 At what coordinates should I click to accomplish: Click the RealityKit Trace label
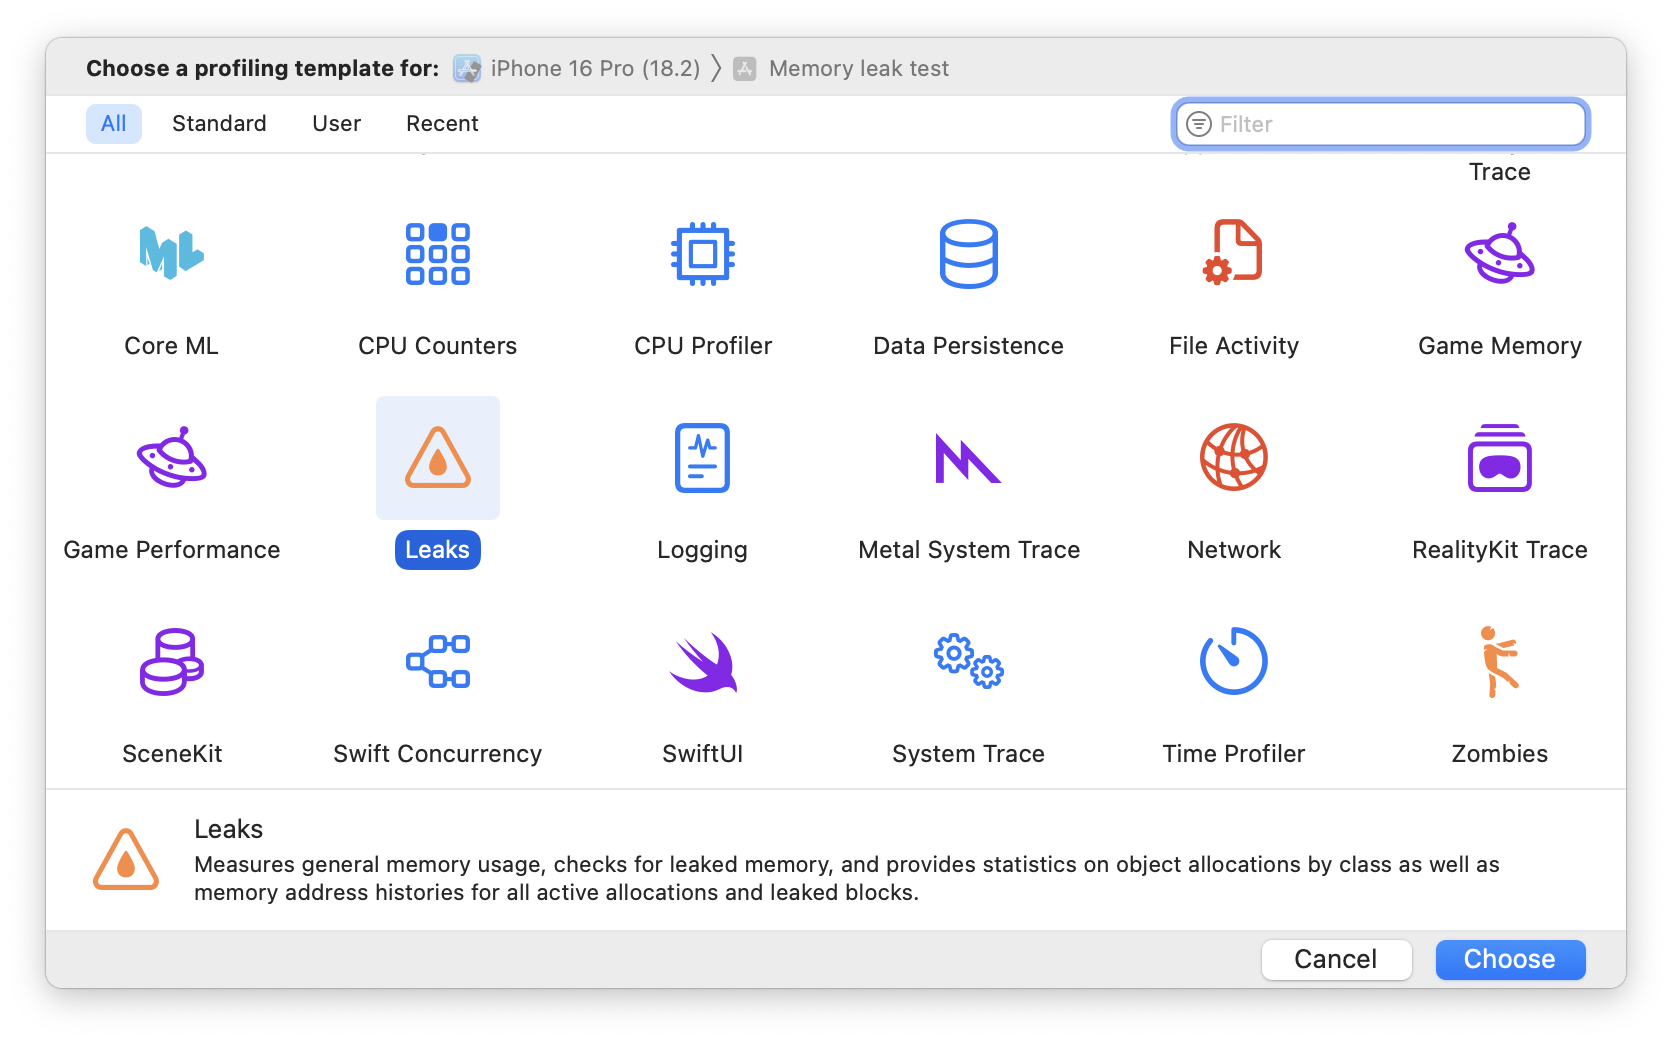coord(1500,550)
